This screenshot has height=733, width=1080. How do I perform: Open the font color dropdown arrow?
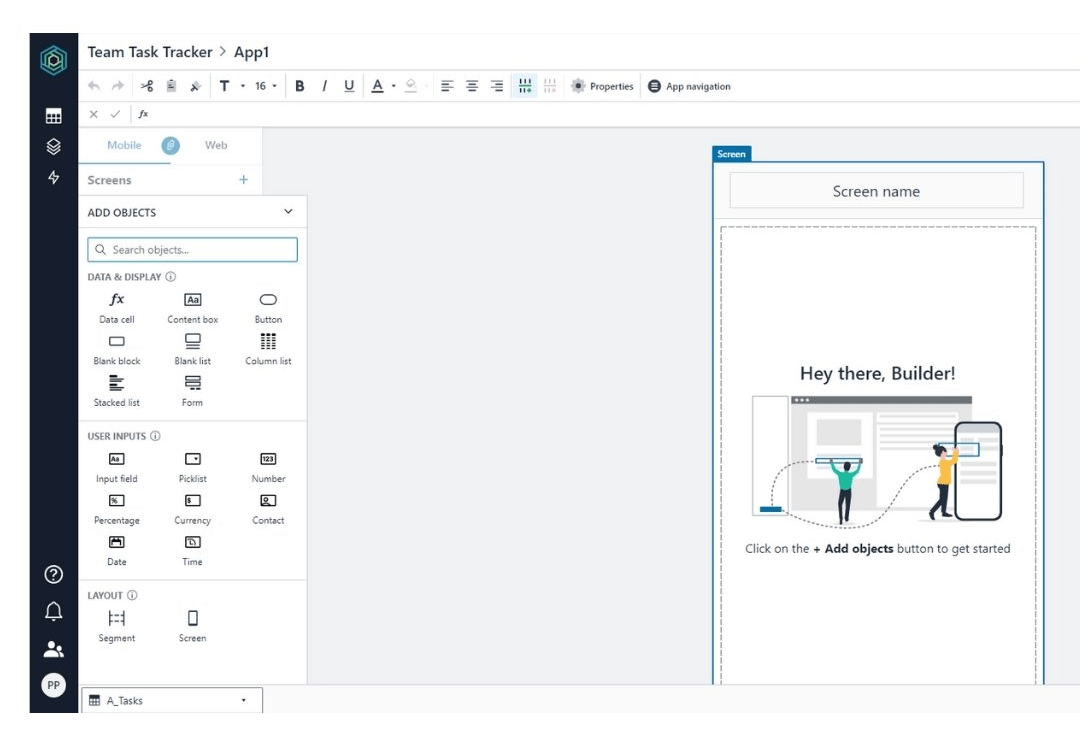pos(394,86)
